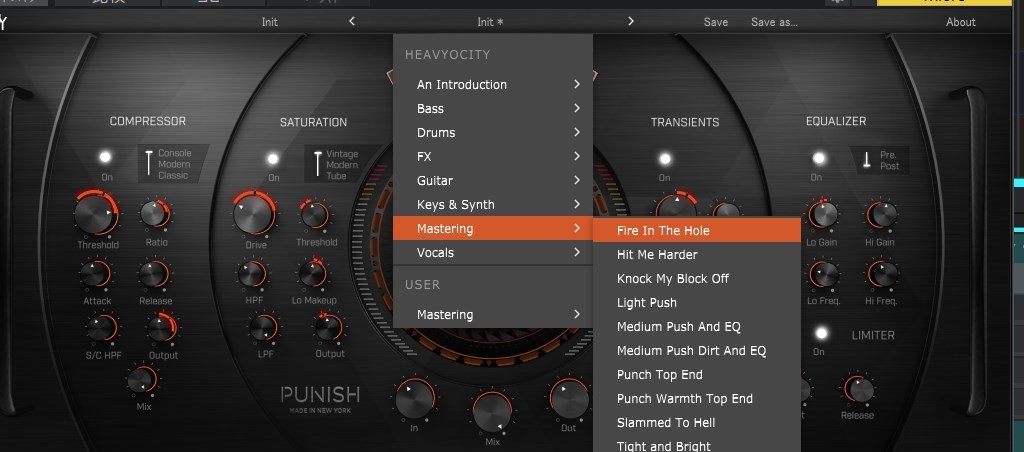1024x452 pixels.
Task: Click the Compressor Ratio knob
Action: [x=154, y=213]
